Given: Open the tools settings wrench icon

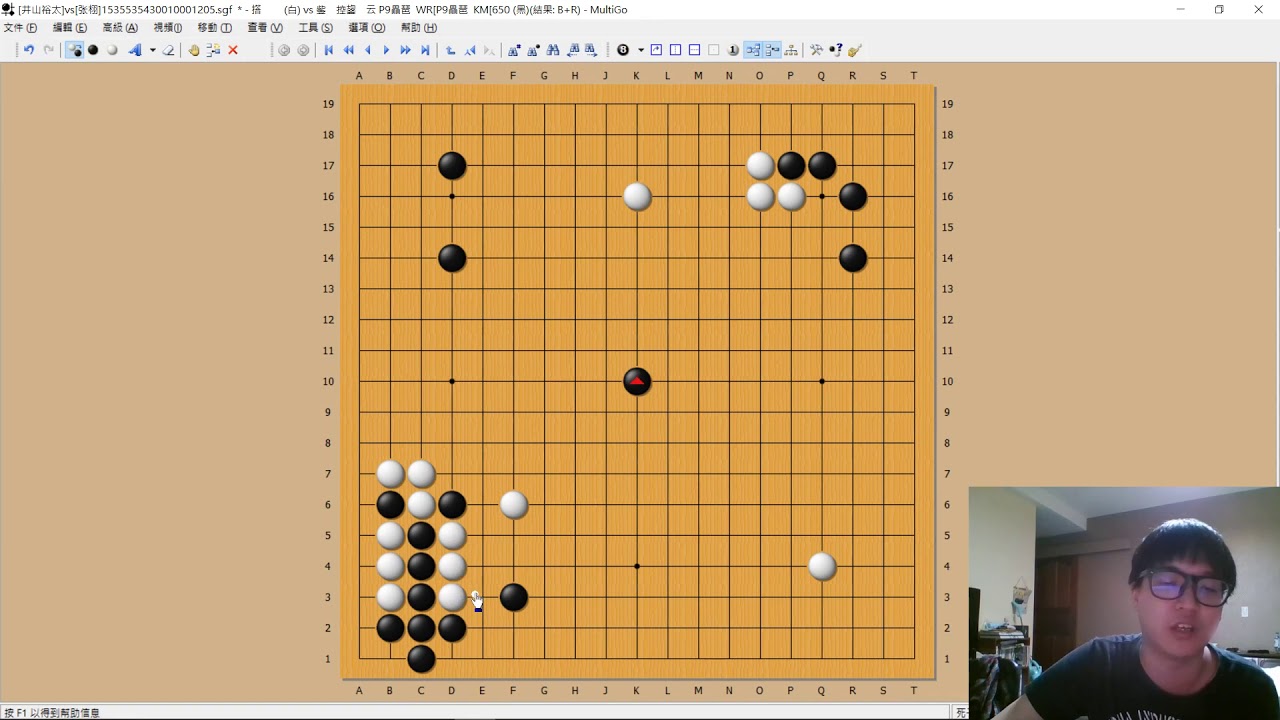Looking at the screenshot, I should pos(816,50).
